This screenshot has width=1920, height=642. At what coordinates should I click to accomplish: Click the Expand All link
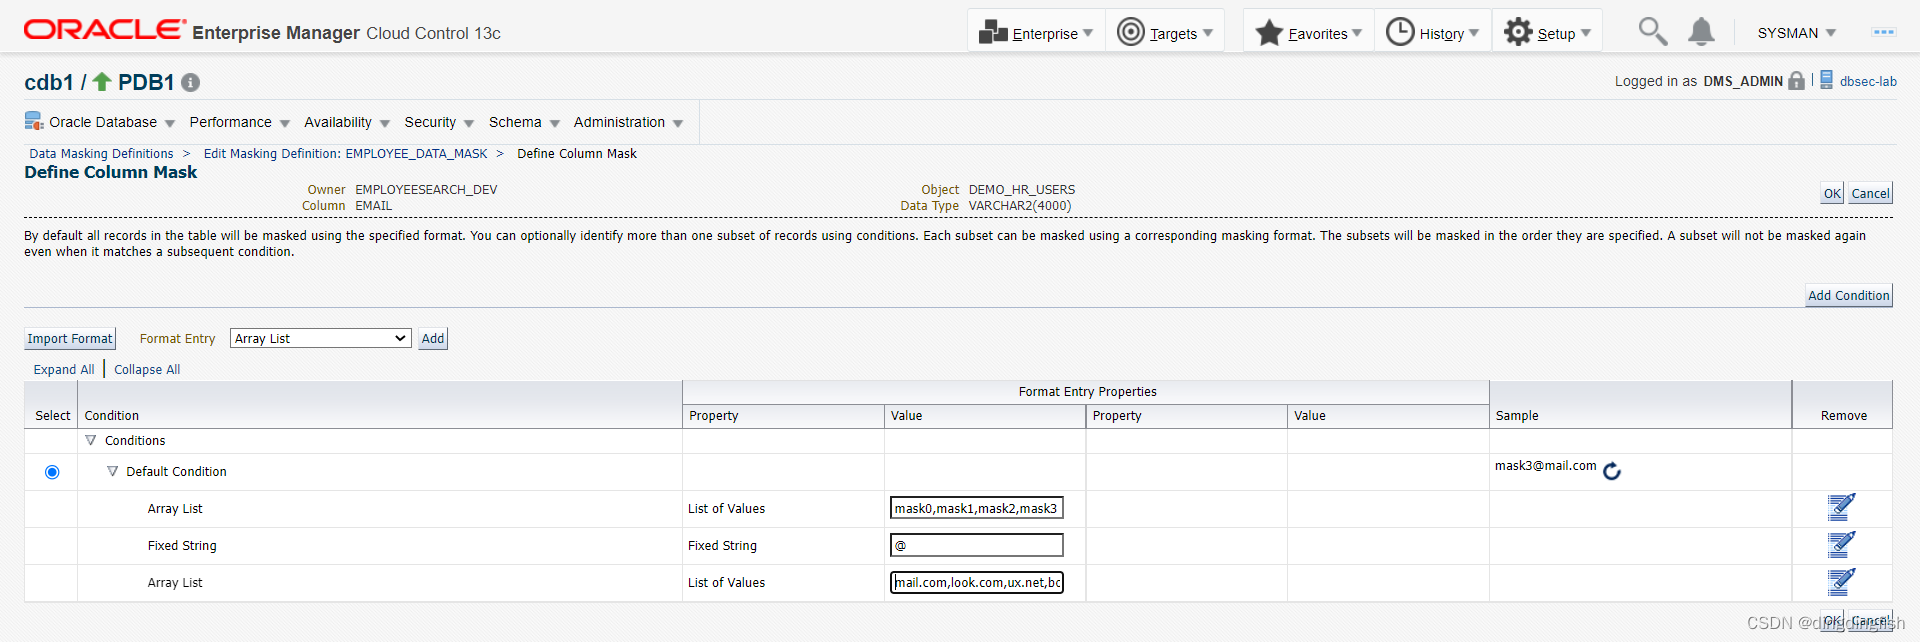64,370
